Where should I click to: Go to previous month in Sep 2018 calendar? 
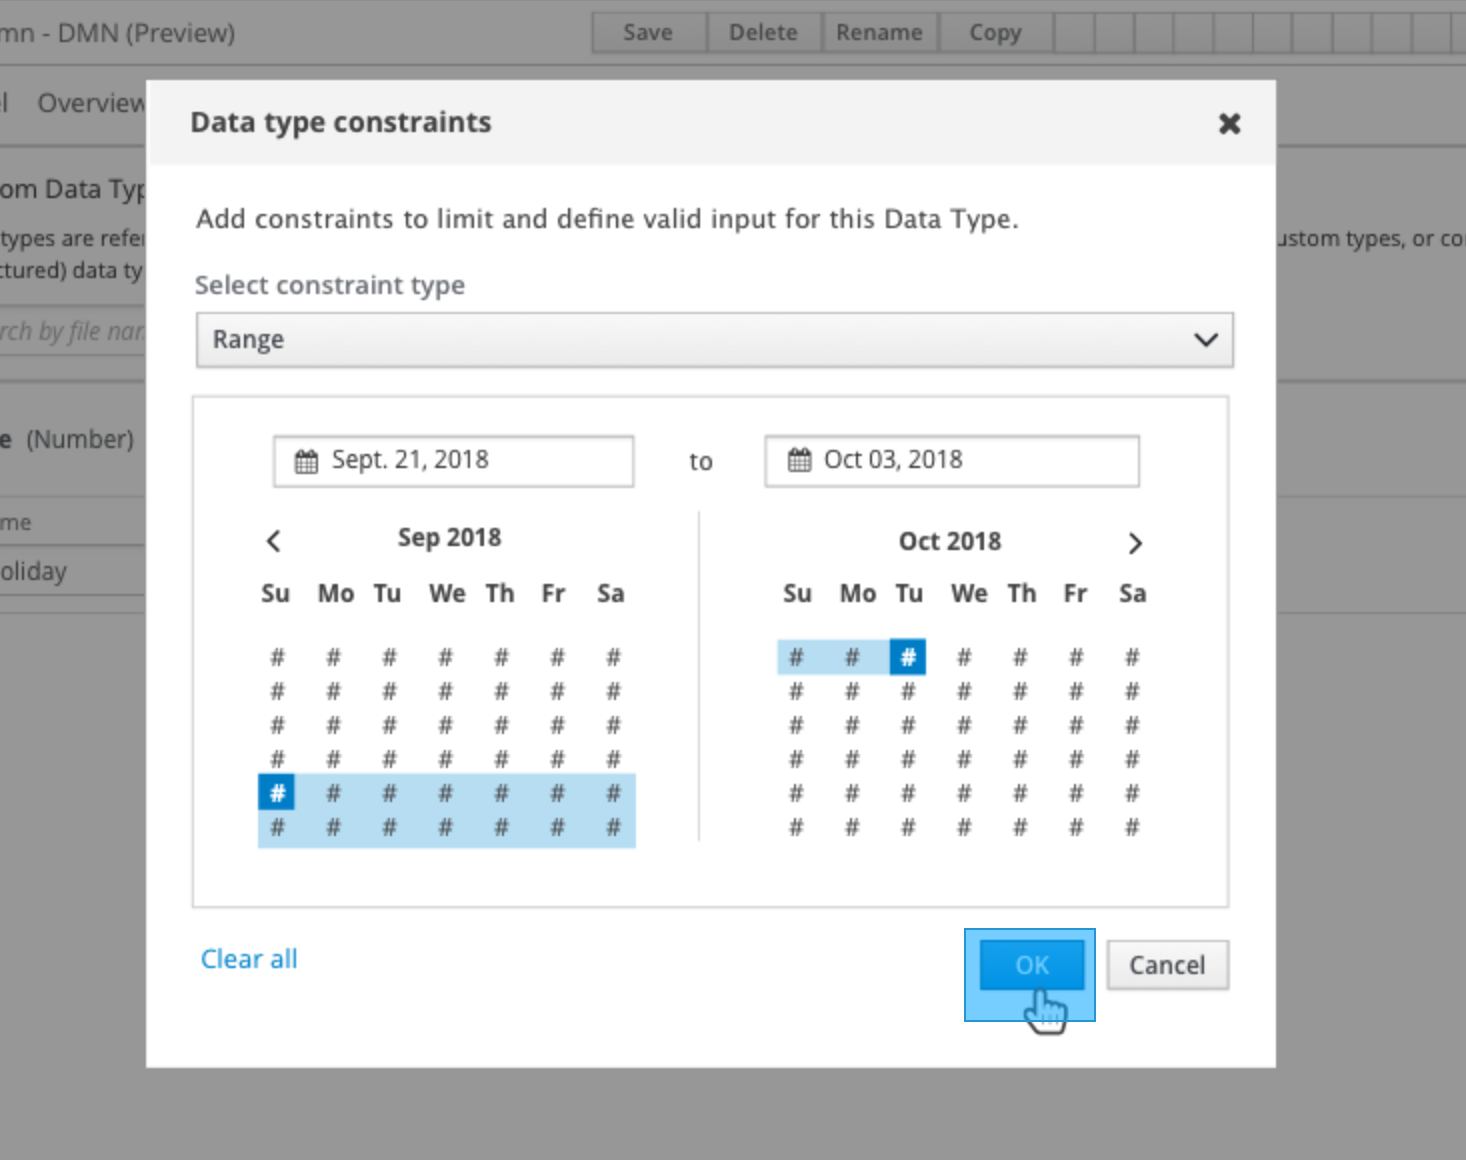tap(274, 541)
